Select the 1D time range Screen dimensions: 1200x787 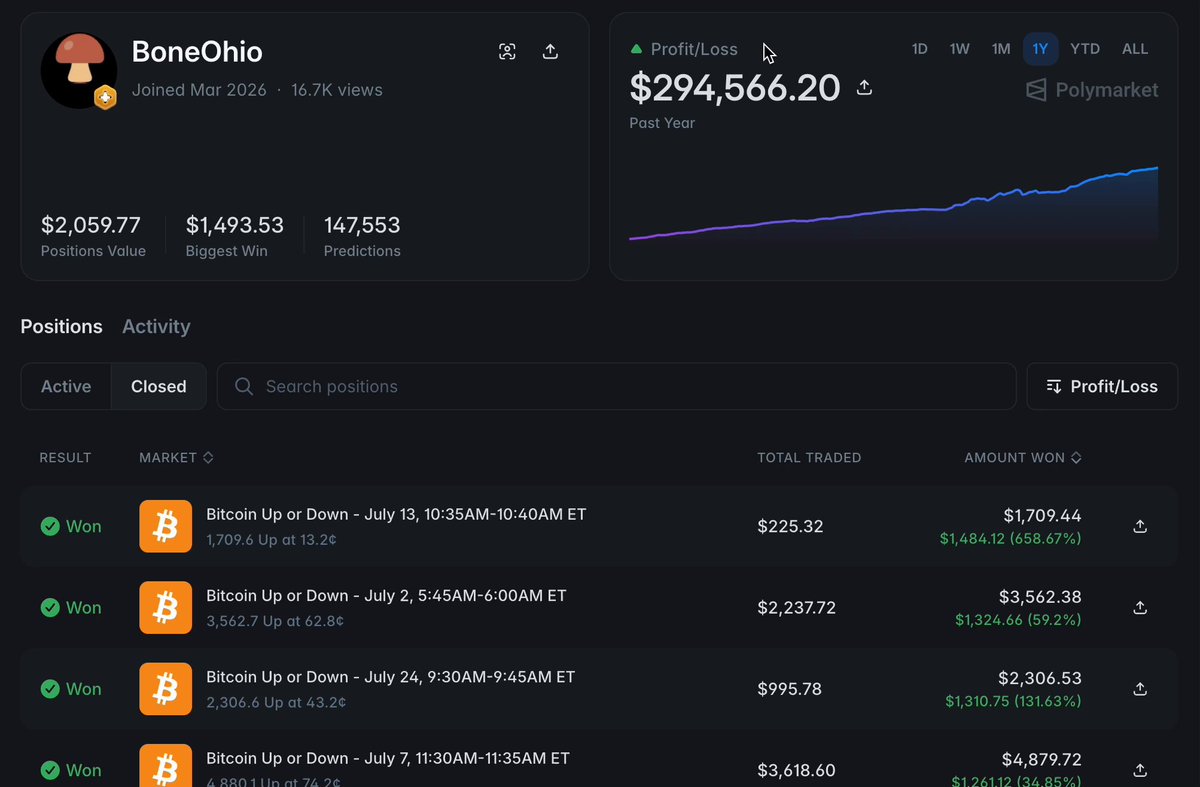[x=919, y=49]
